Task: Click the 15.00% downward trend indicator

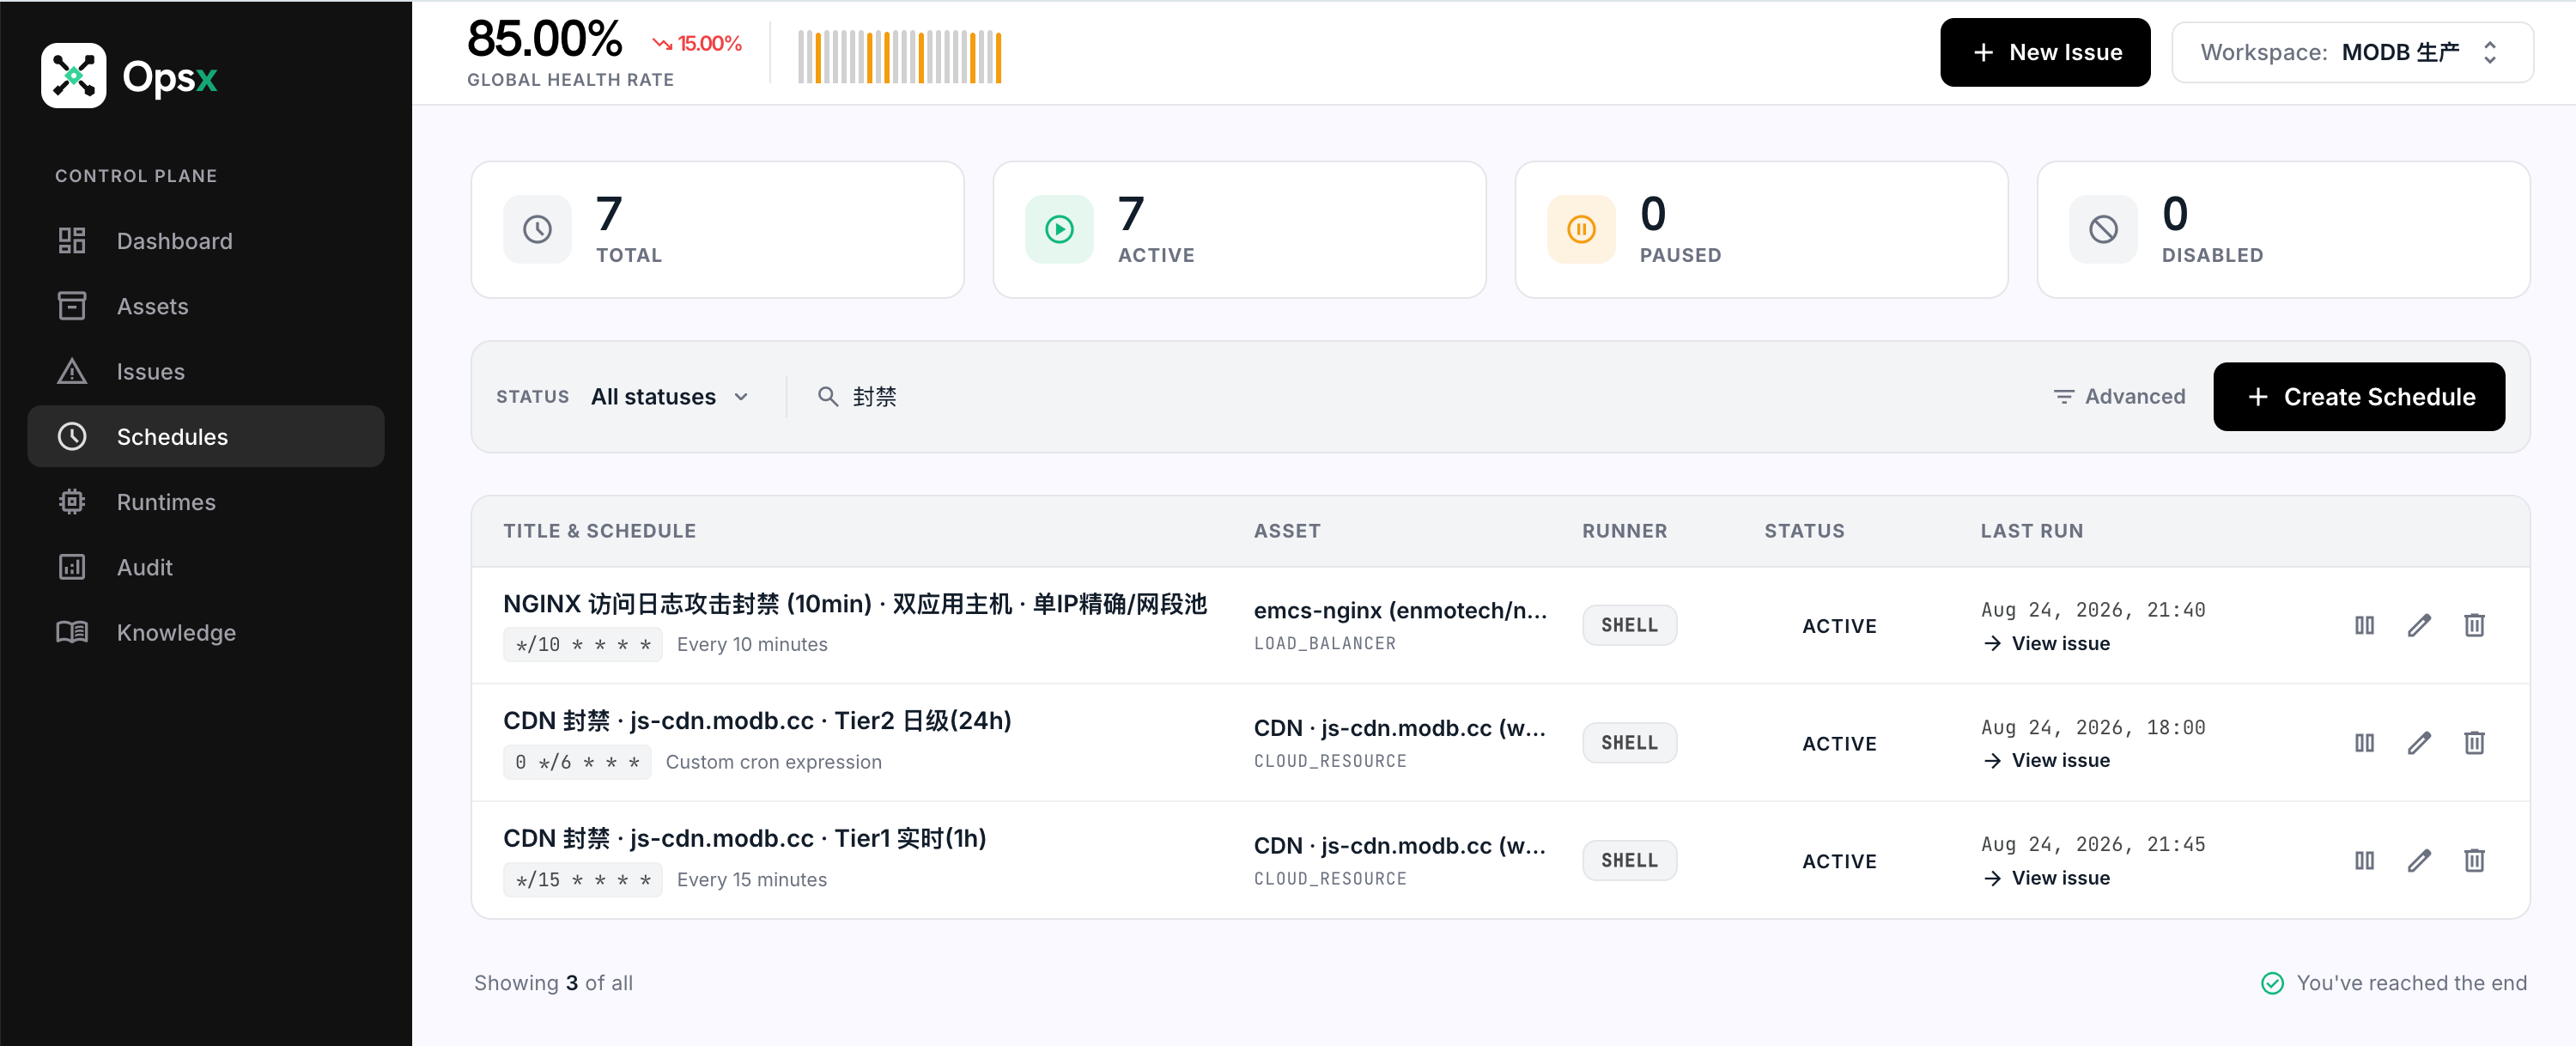Action: [697, 44]
